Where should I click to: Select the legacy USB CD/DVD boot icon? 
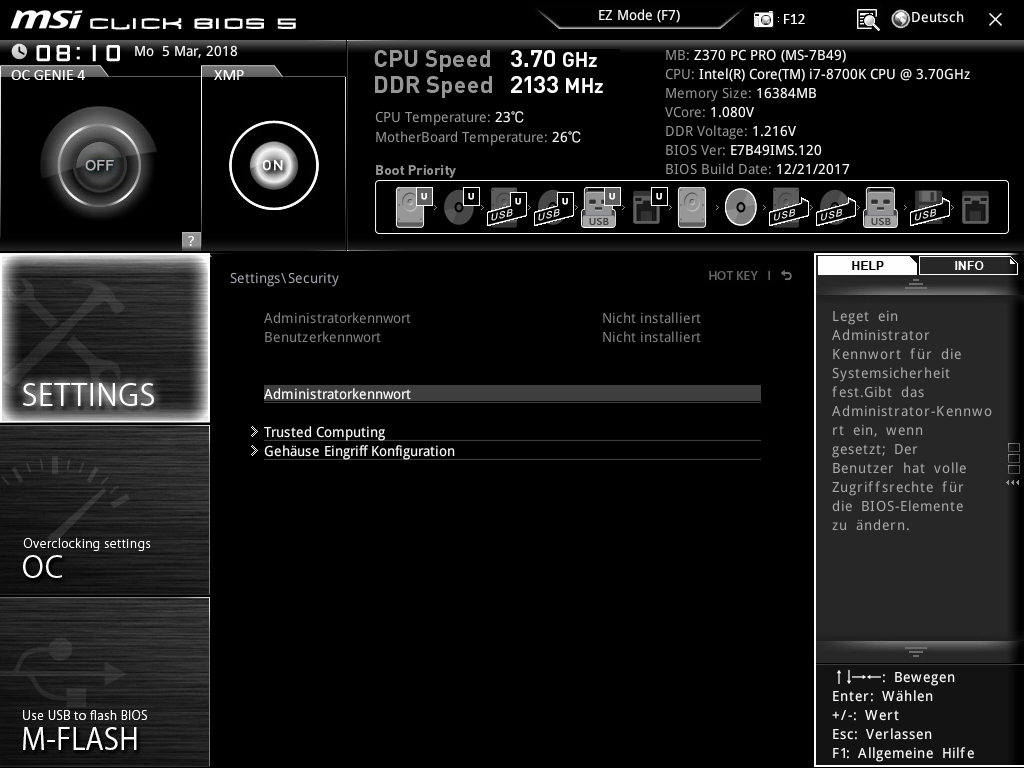pos(835,207)
